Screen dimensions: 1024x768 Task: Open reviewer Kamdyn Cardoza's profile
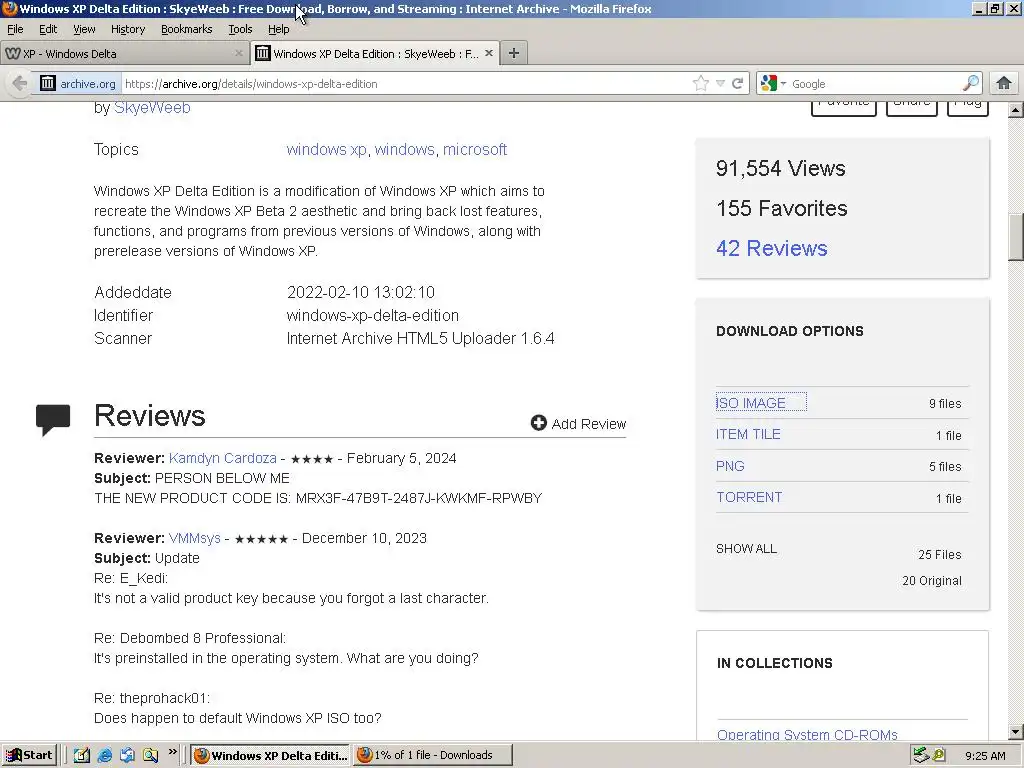point(223,458)
